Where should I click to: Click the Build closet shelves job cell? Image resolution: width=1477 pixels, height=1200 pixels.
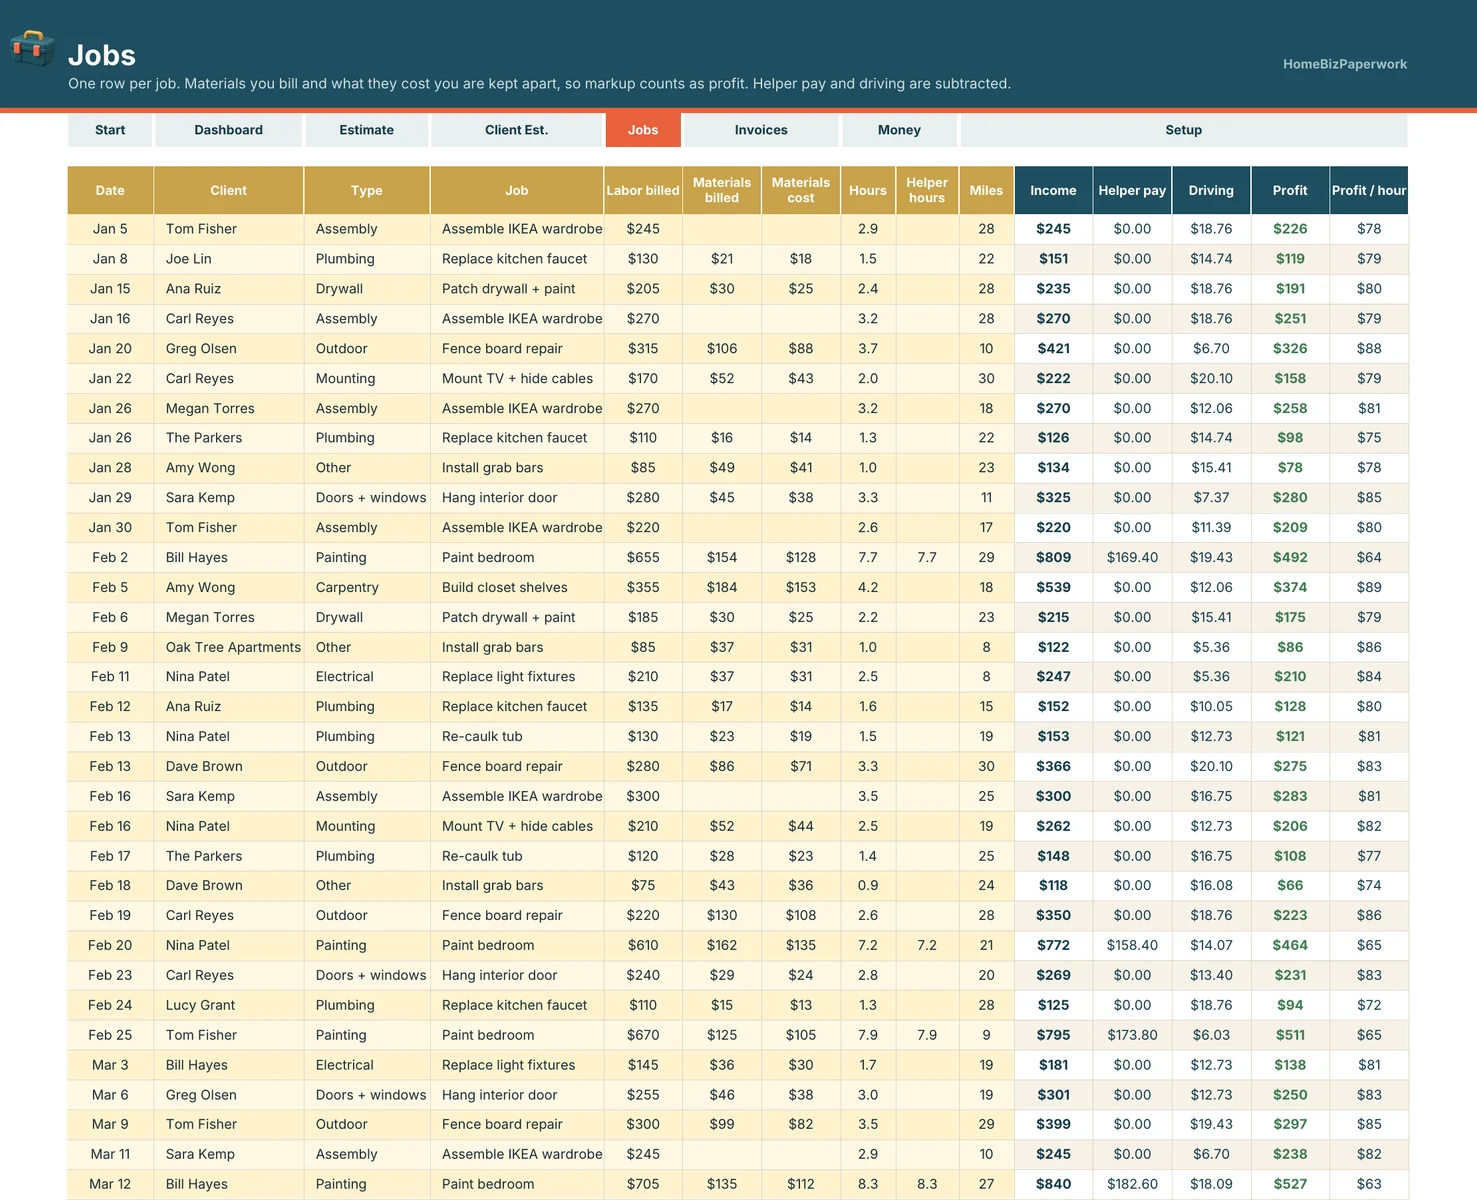[517, 587]
